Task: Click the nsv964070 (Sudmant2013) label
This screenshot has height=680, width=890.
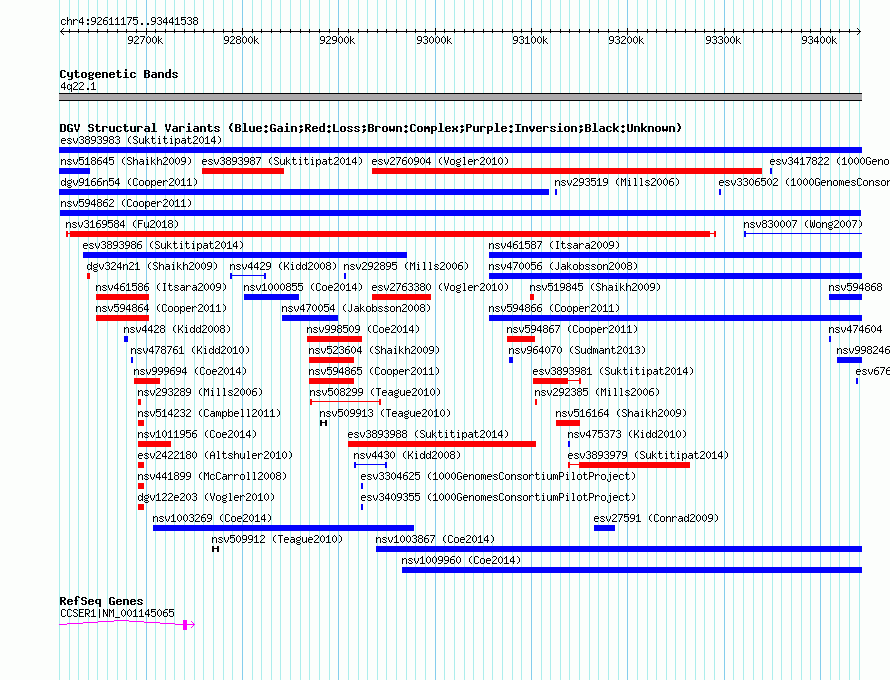Action: [577, 350]
